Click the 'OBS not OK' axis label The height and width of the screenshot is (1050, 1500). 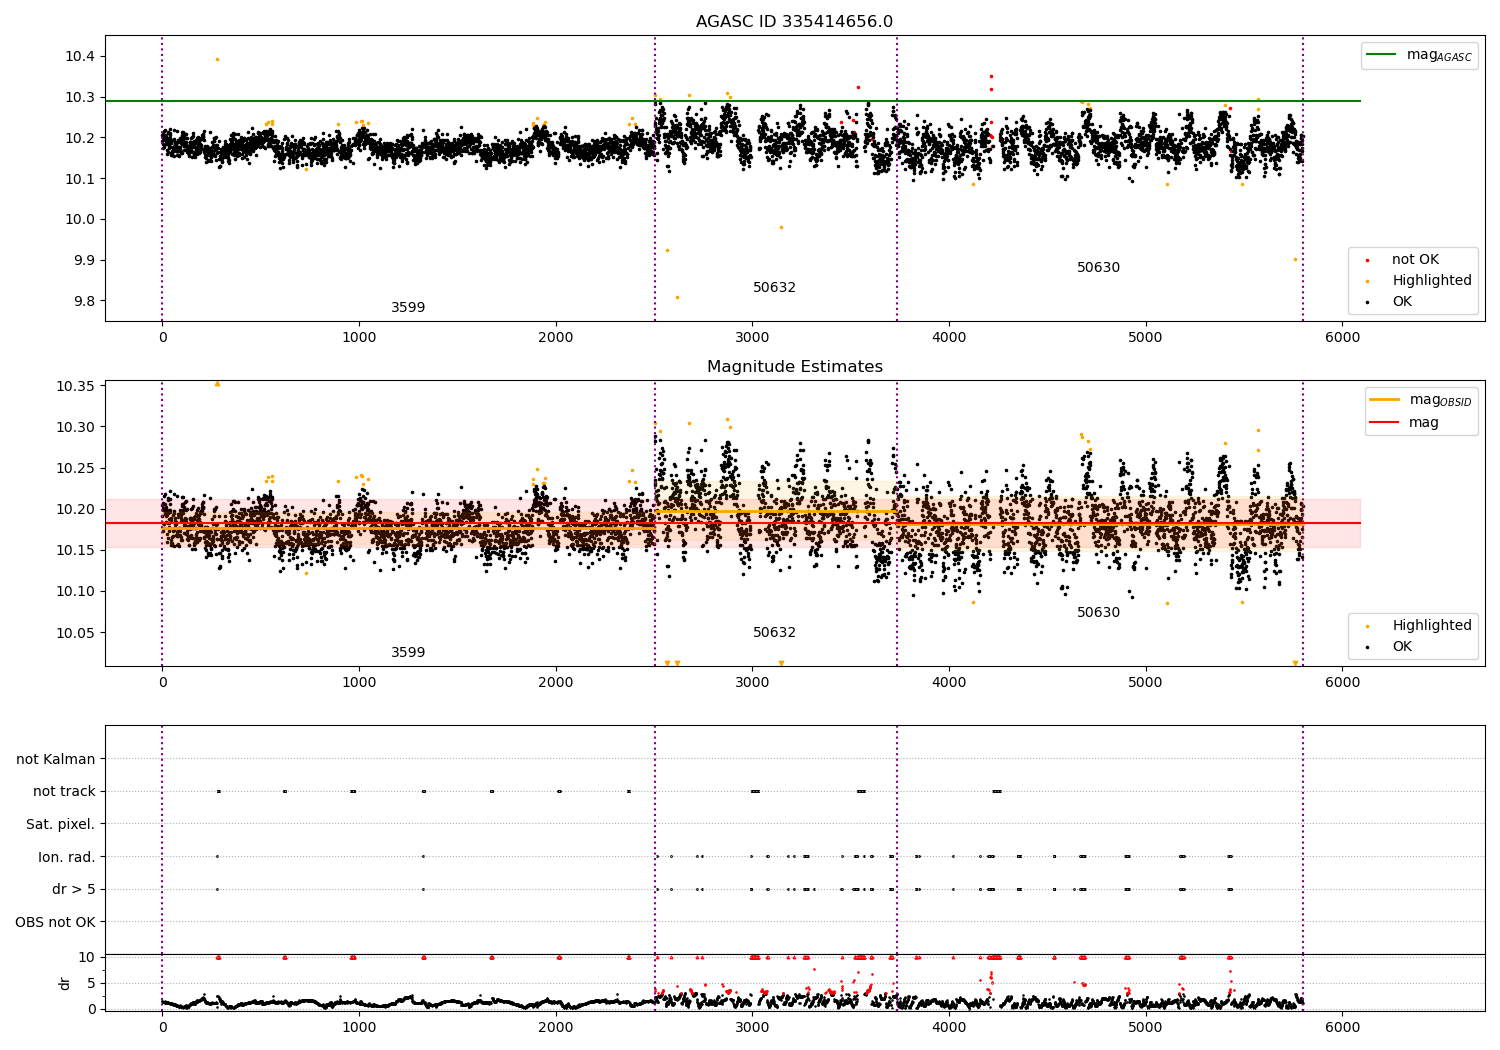coord(55,922)
